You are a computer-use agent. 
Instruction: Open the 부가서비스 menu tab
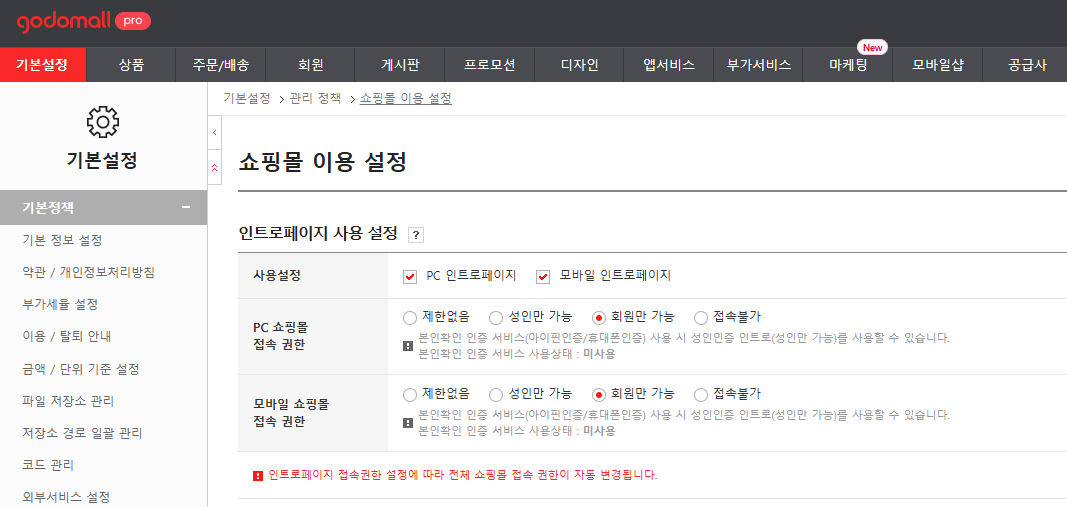pyautogui.click(x=759, y=65)
